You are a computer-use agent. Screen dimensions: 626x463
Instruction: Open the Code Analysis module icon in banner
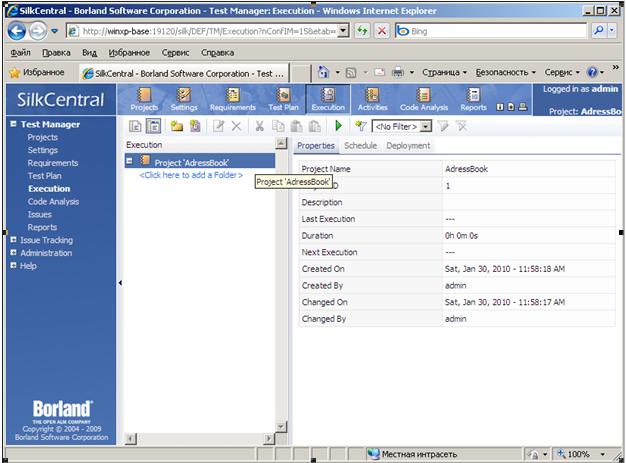(x=424, y=99)
